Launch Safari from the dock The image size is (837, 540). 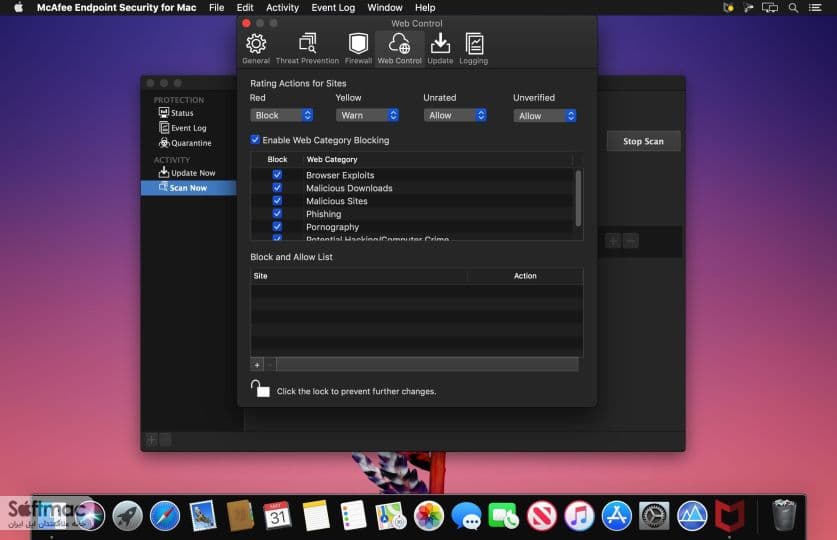pyautogui.click(x=165, y=516)
